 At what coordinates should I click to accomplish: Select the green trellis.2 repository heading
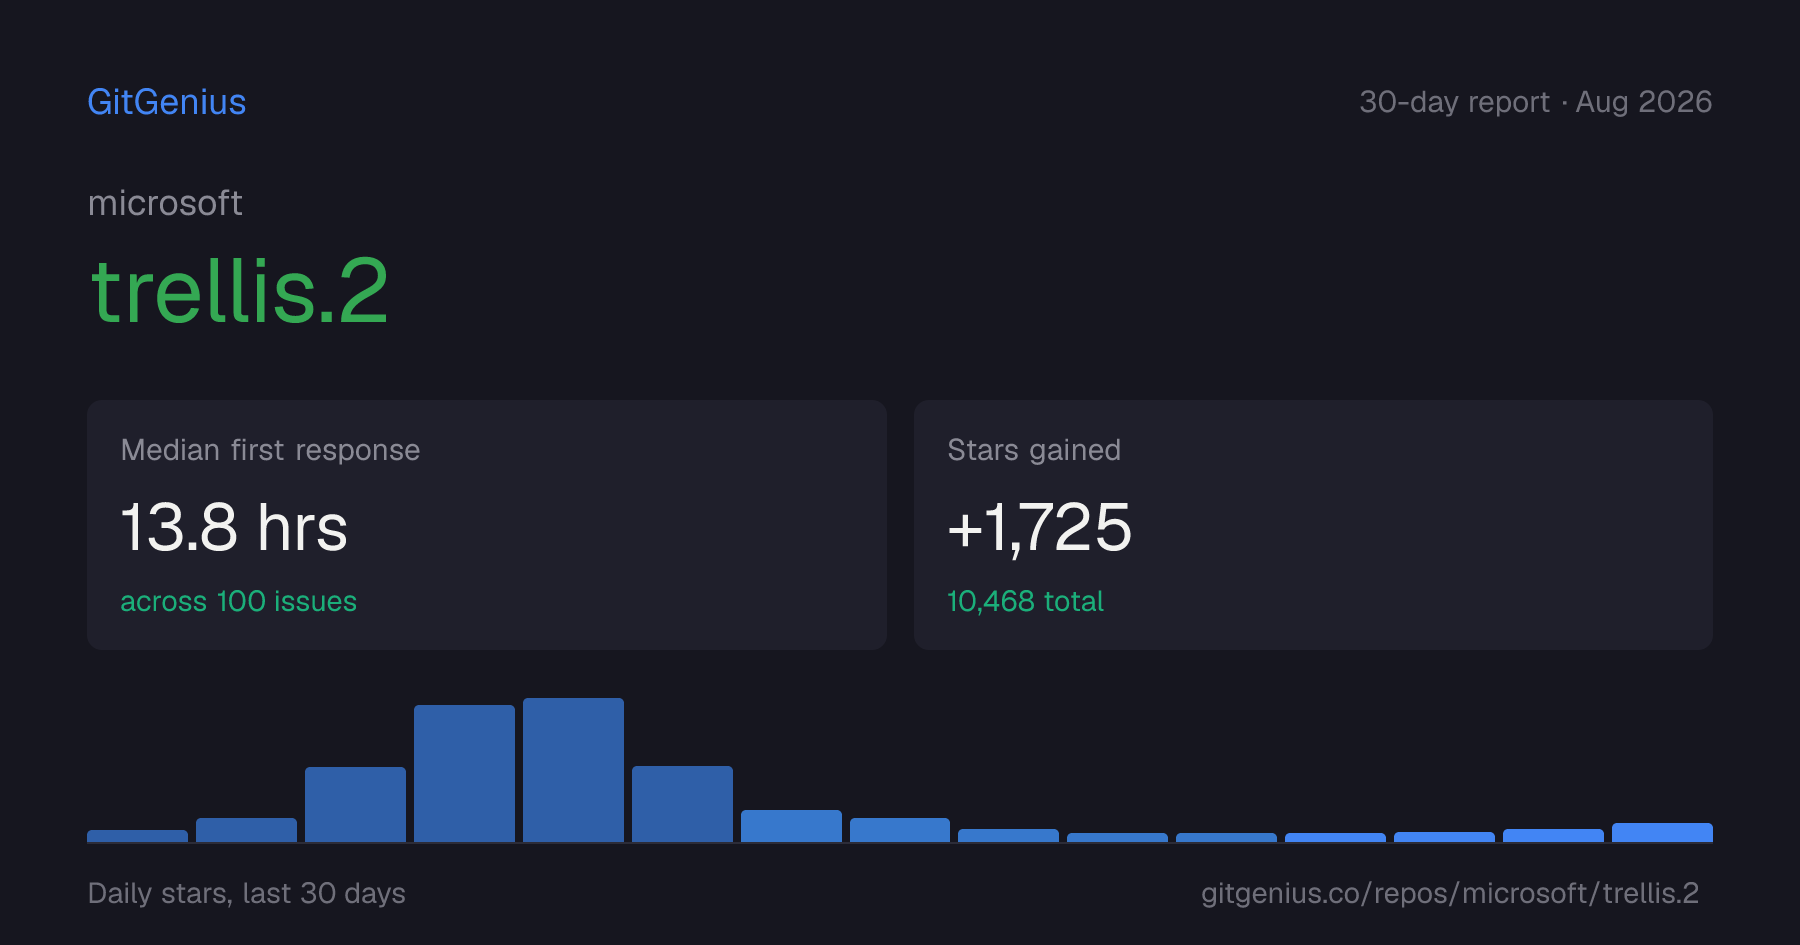239,290
